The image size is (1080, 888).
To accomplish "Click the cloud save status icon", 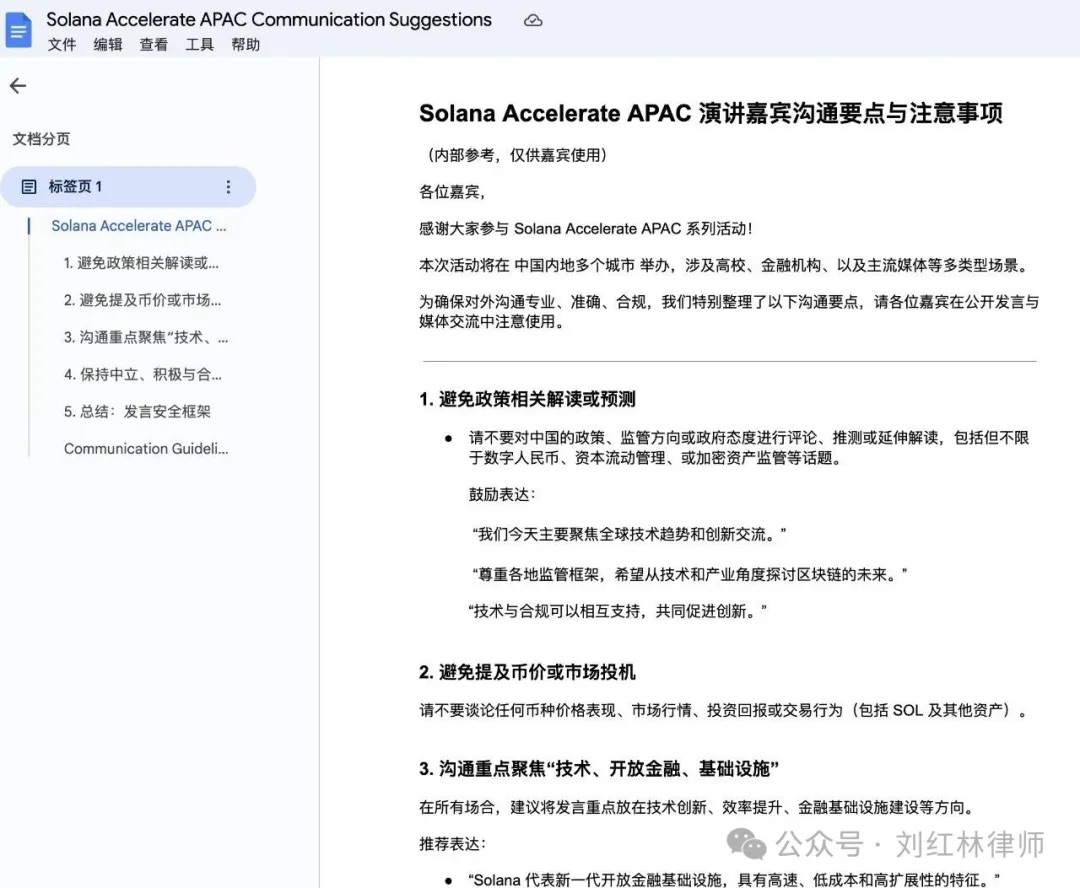I will point(533,19).
